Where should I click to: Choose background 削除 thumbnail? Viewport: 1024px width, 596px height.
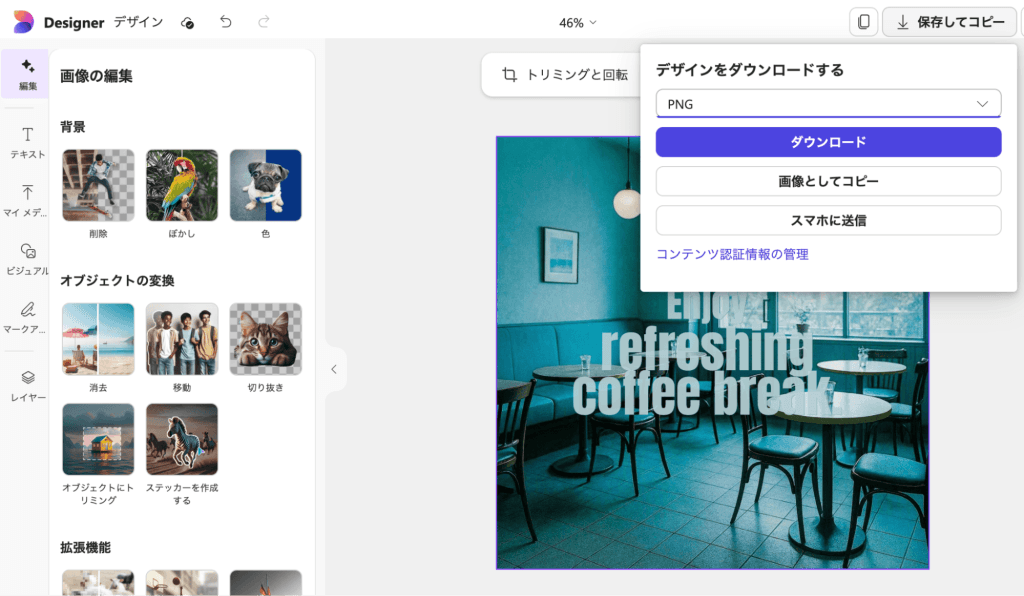98,185
